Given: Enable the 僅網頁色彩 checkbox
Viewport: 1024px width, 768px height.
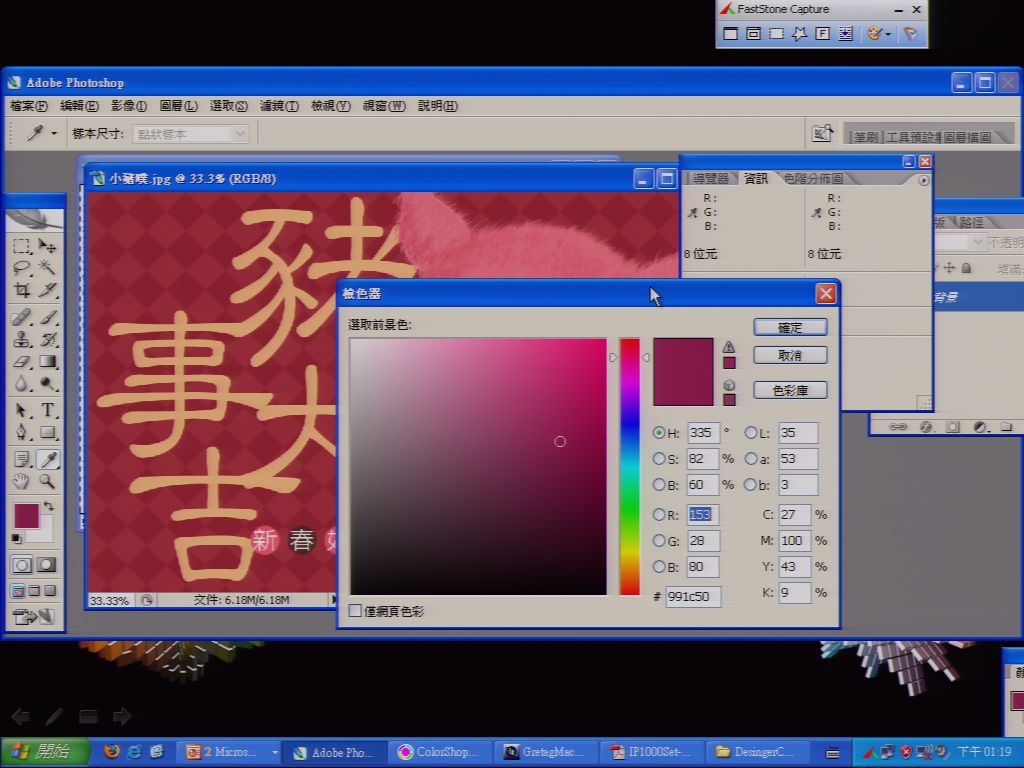Looking at the screenshot, I should pos(355,611).
